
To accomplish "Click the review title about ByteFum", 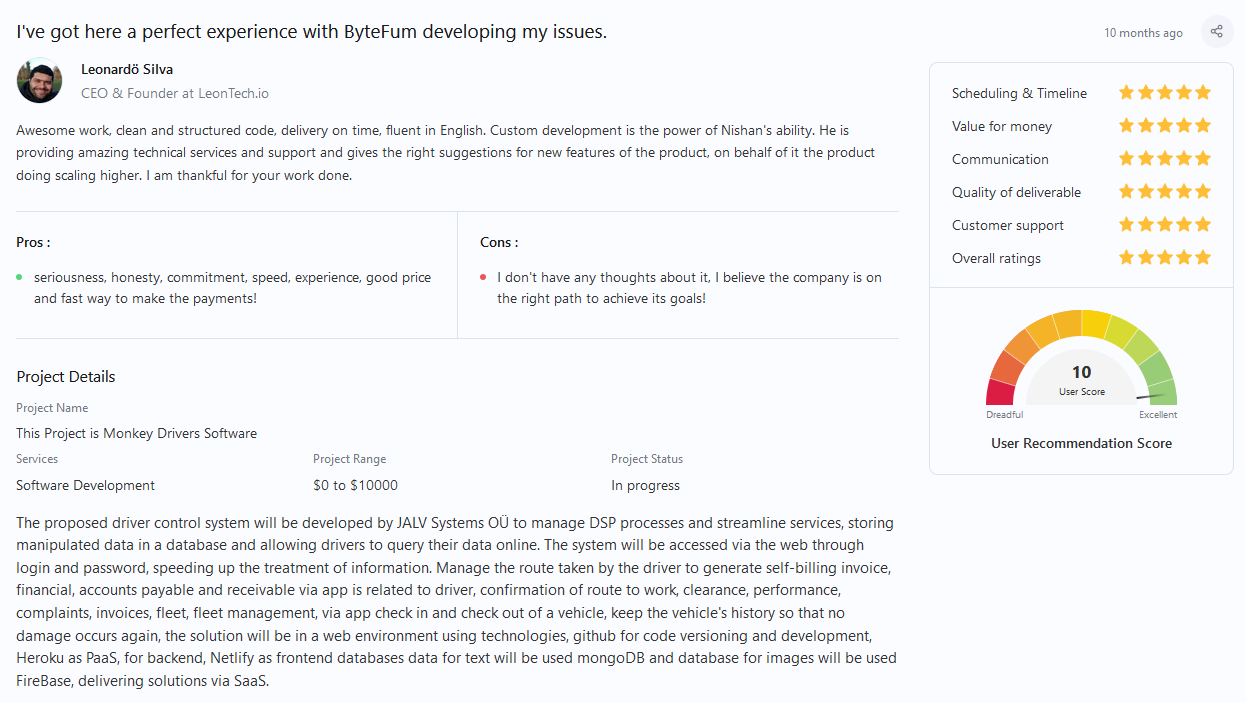I will click(x=312, y=31).
